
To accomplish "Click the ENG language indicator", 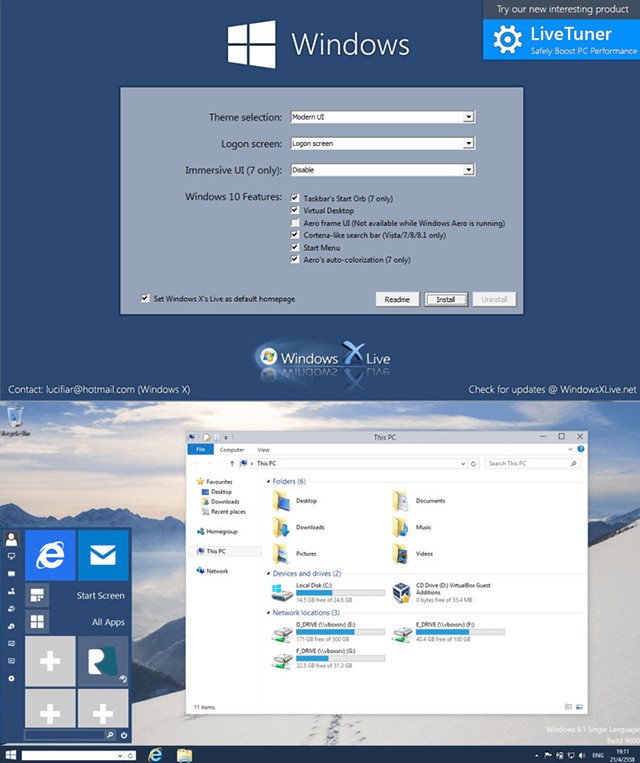I will click(598, 756).
